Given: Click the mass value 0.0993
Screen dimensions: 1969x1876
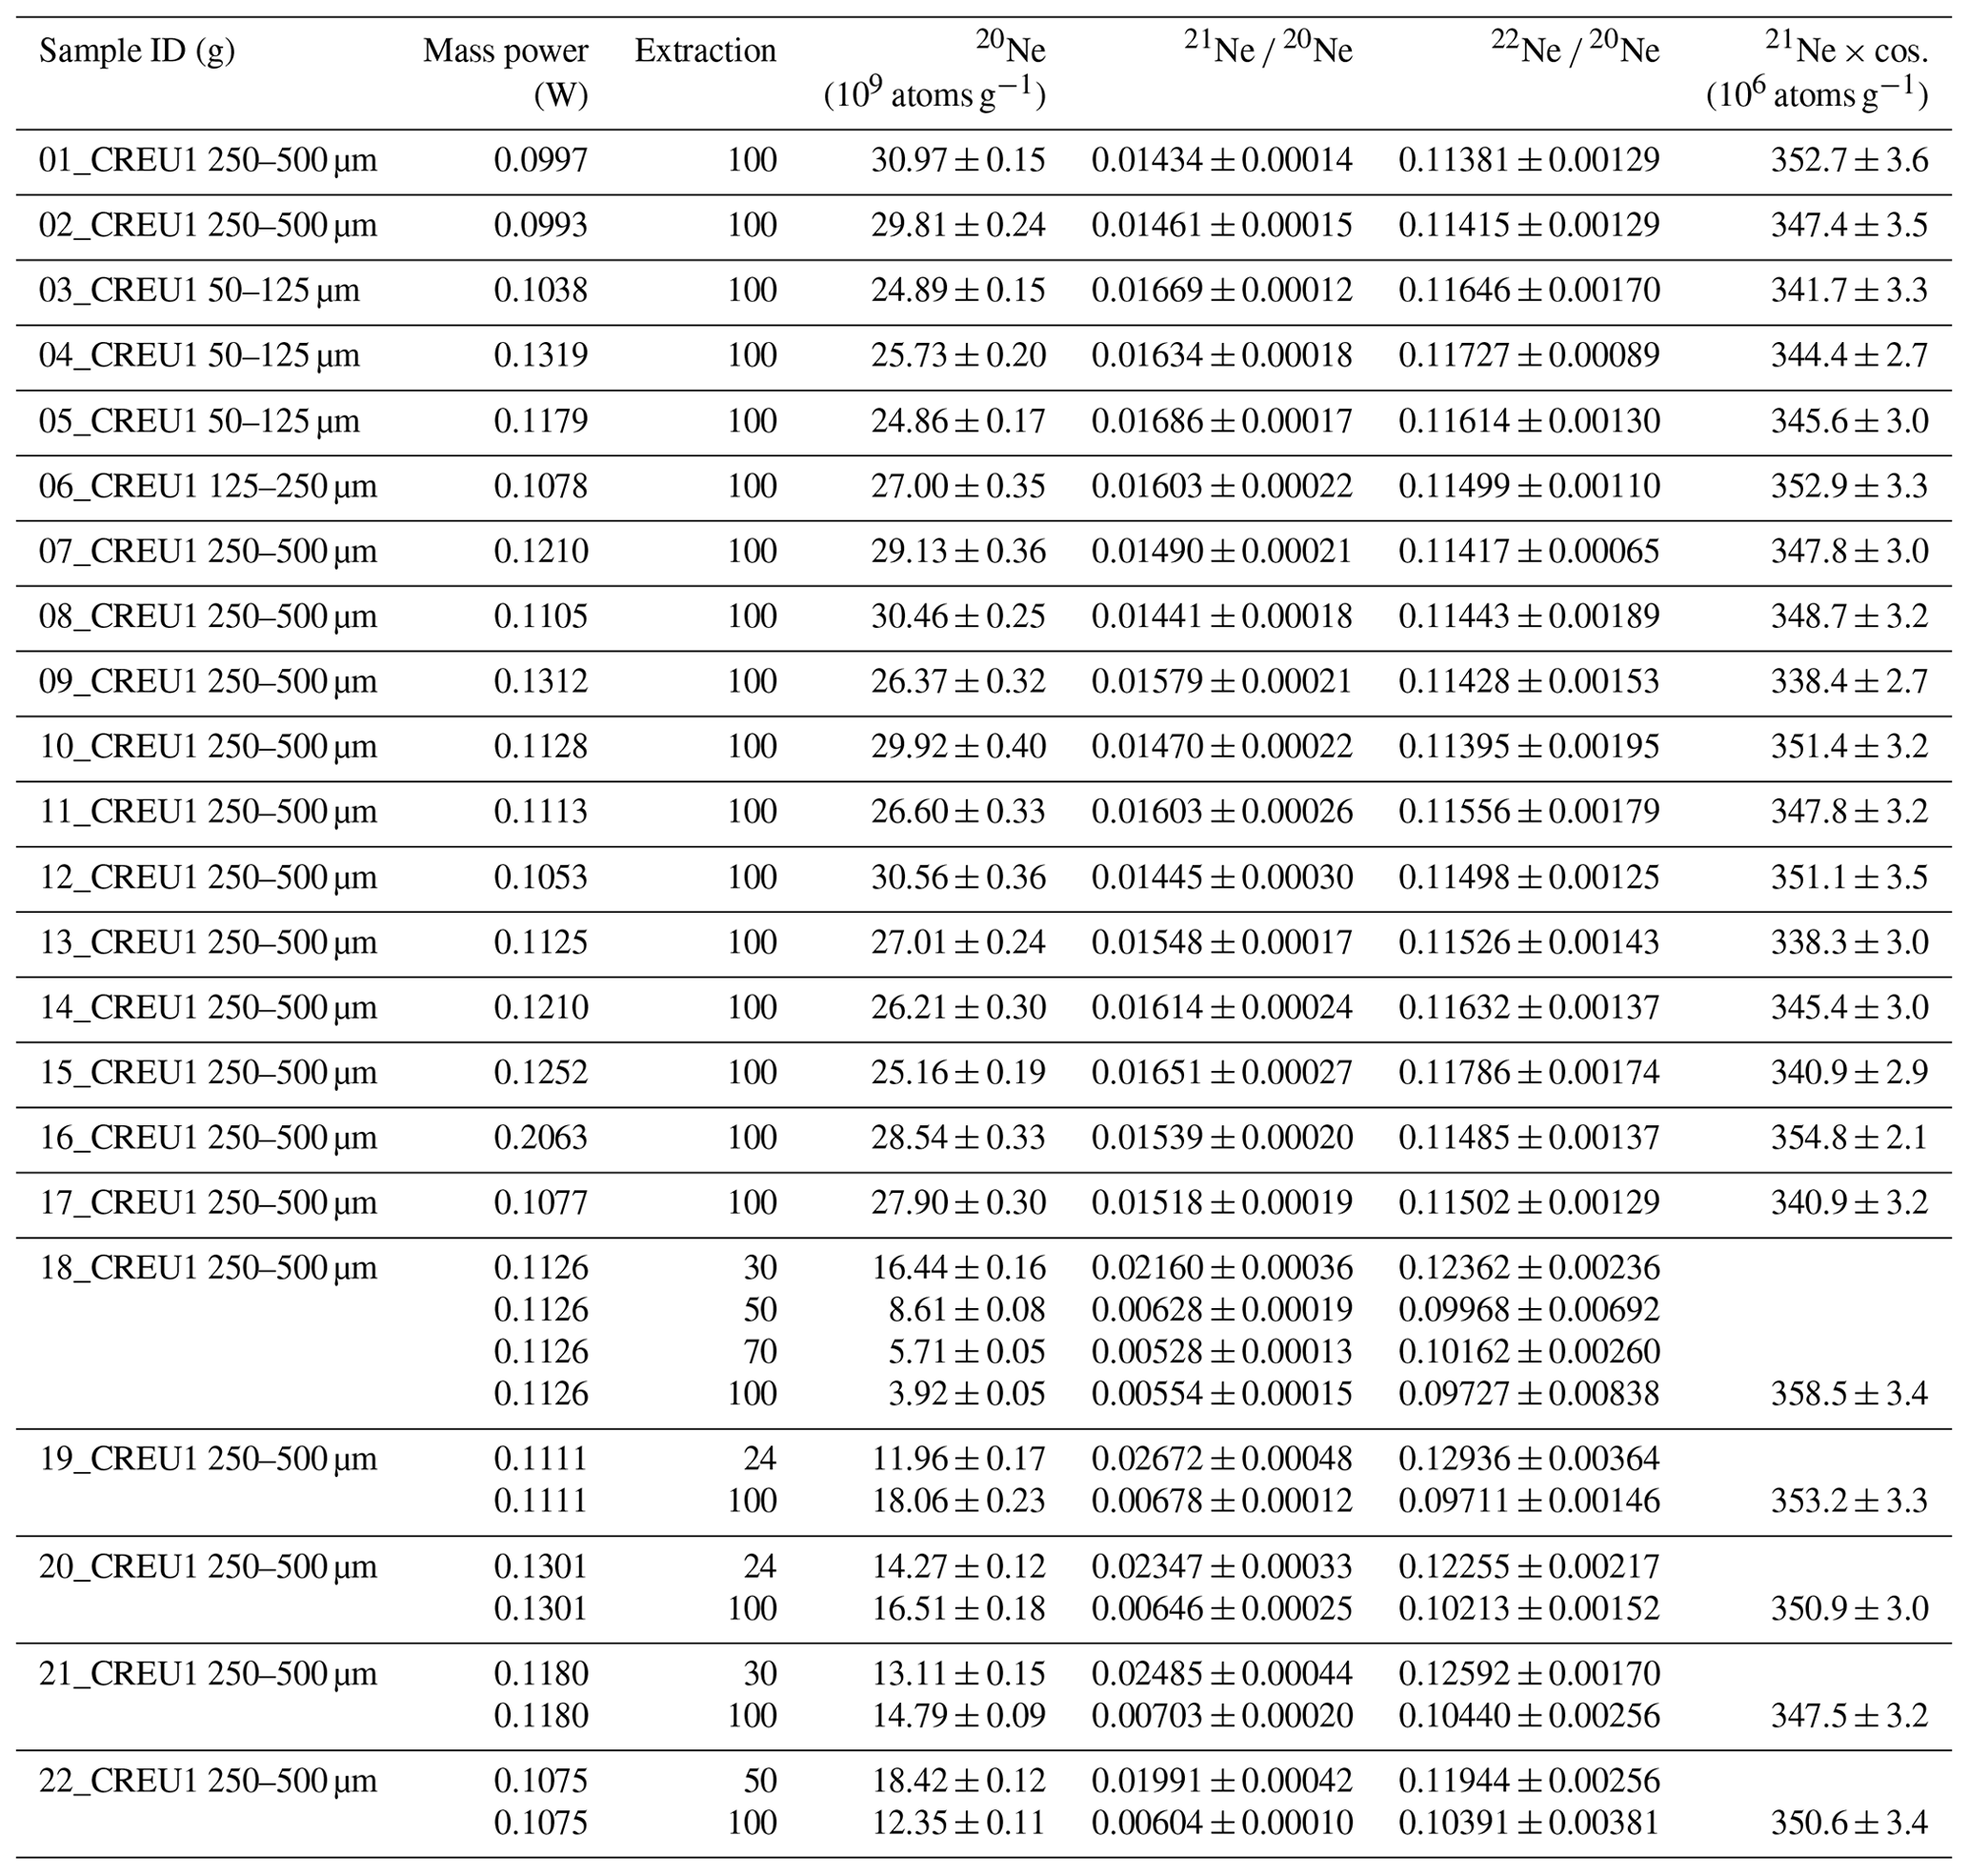Looking at the screenshot, I should pyautogui.click(x=541, y=225).
